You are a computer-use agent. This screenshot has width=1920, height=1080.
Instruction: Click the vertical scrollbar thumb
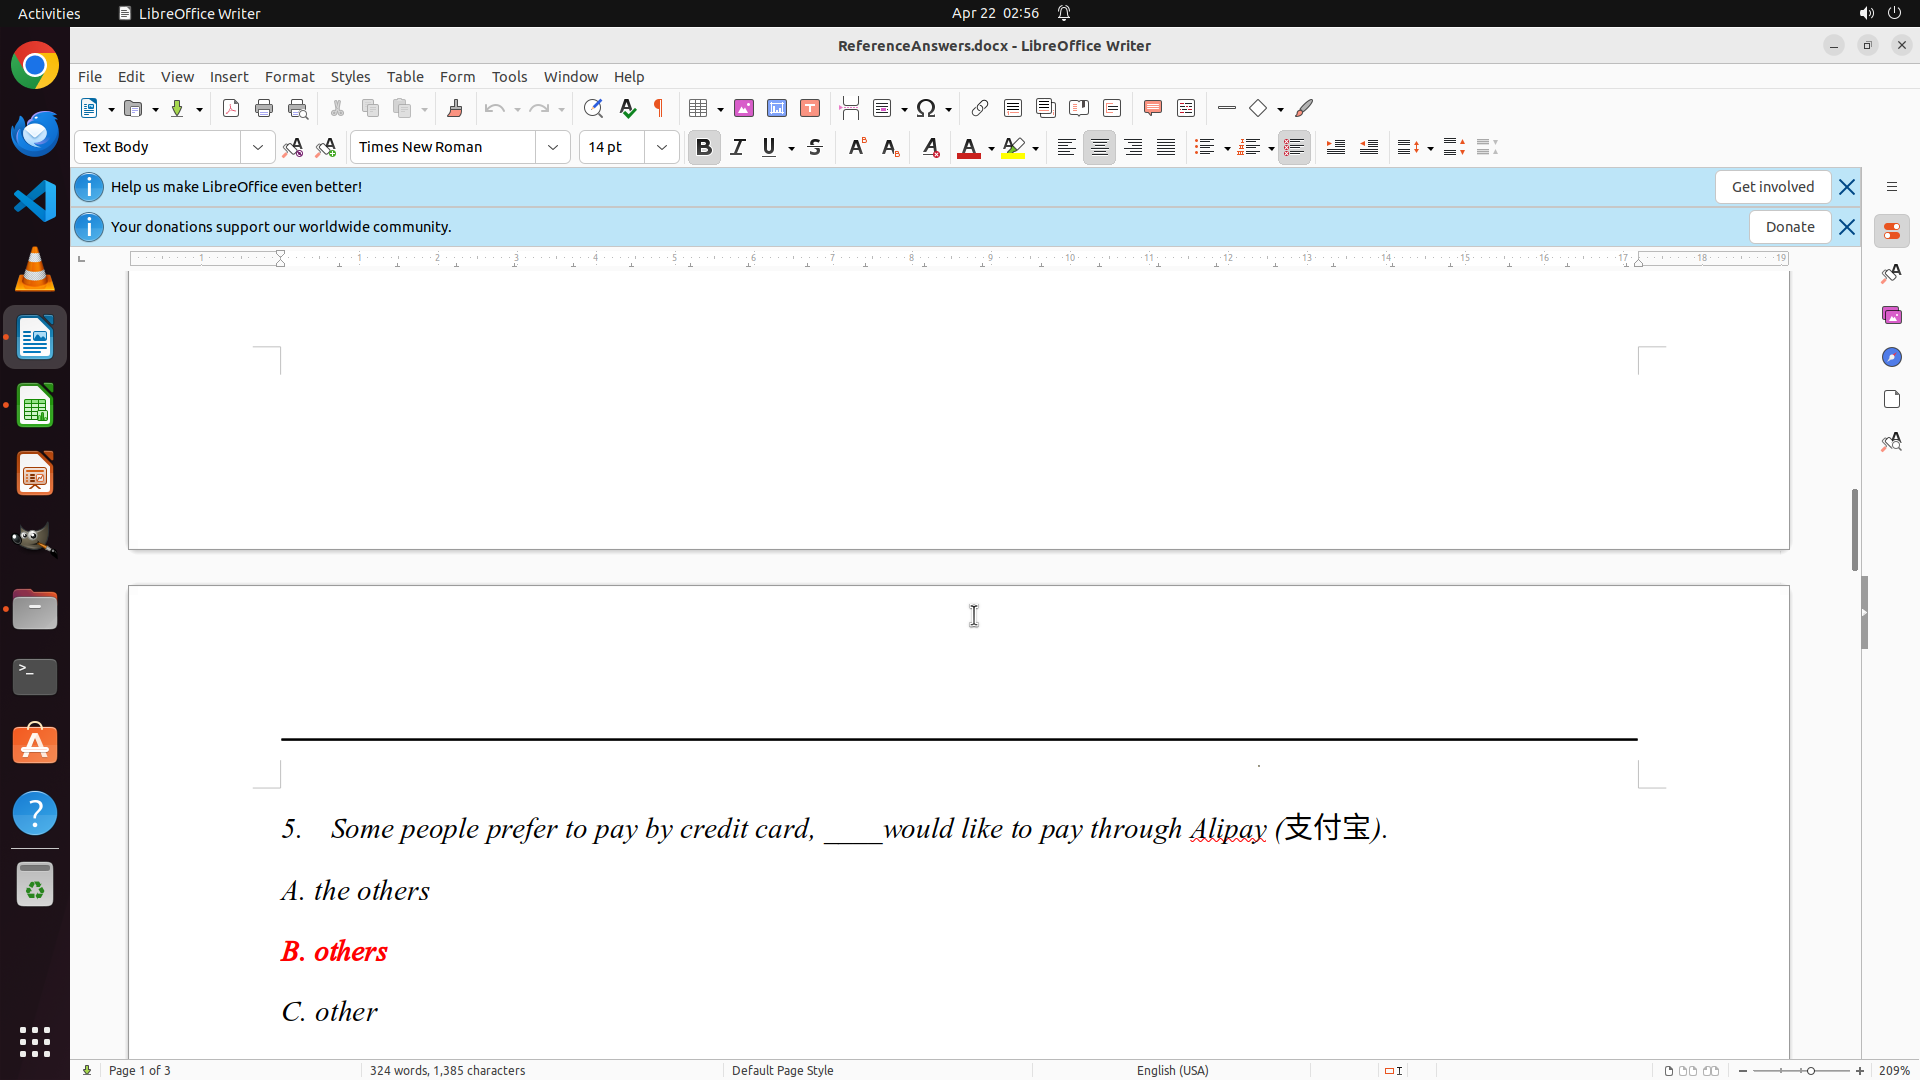[x=1854, y=530]
